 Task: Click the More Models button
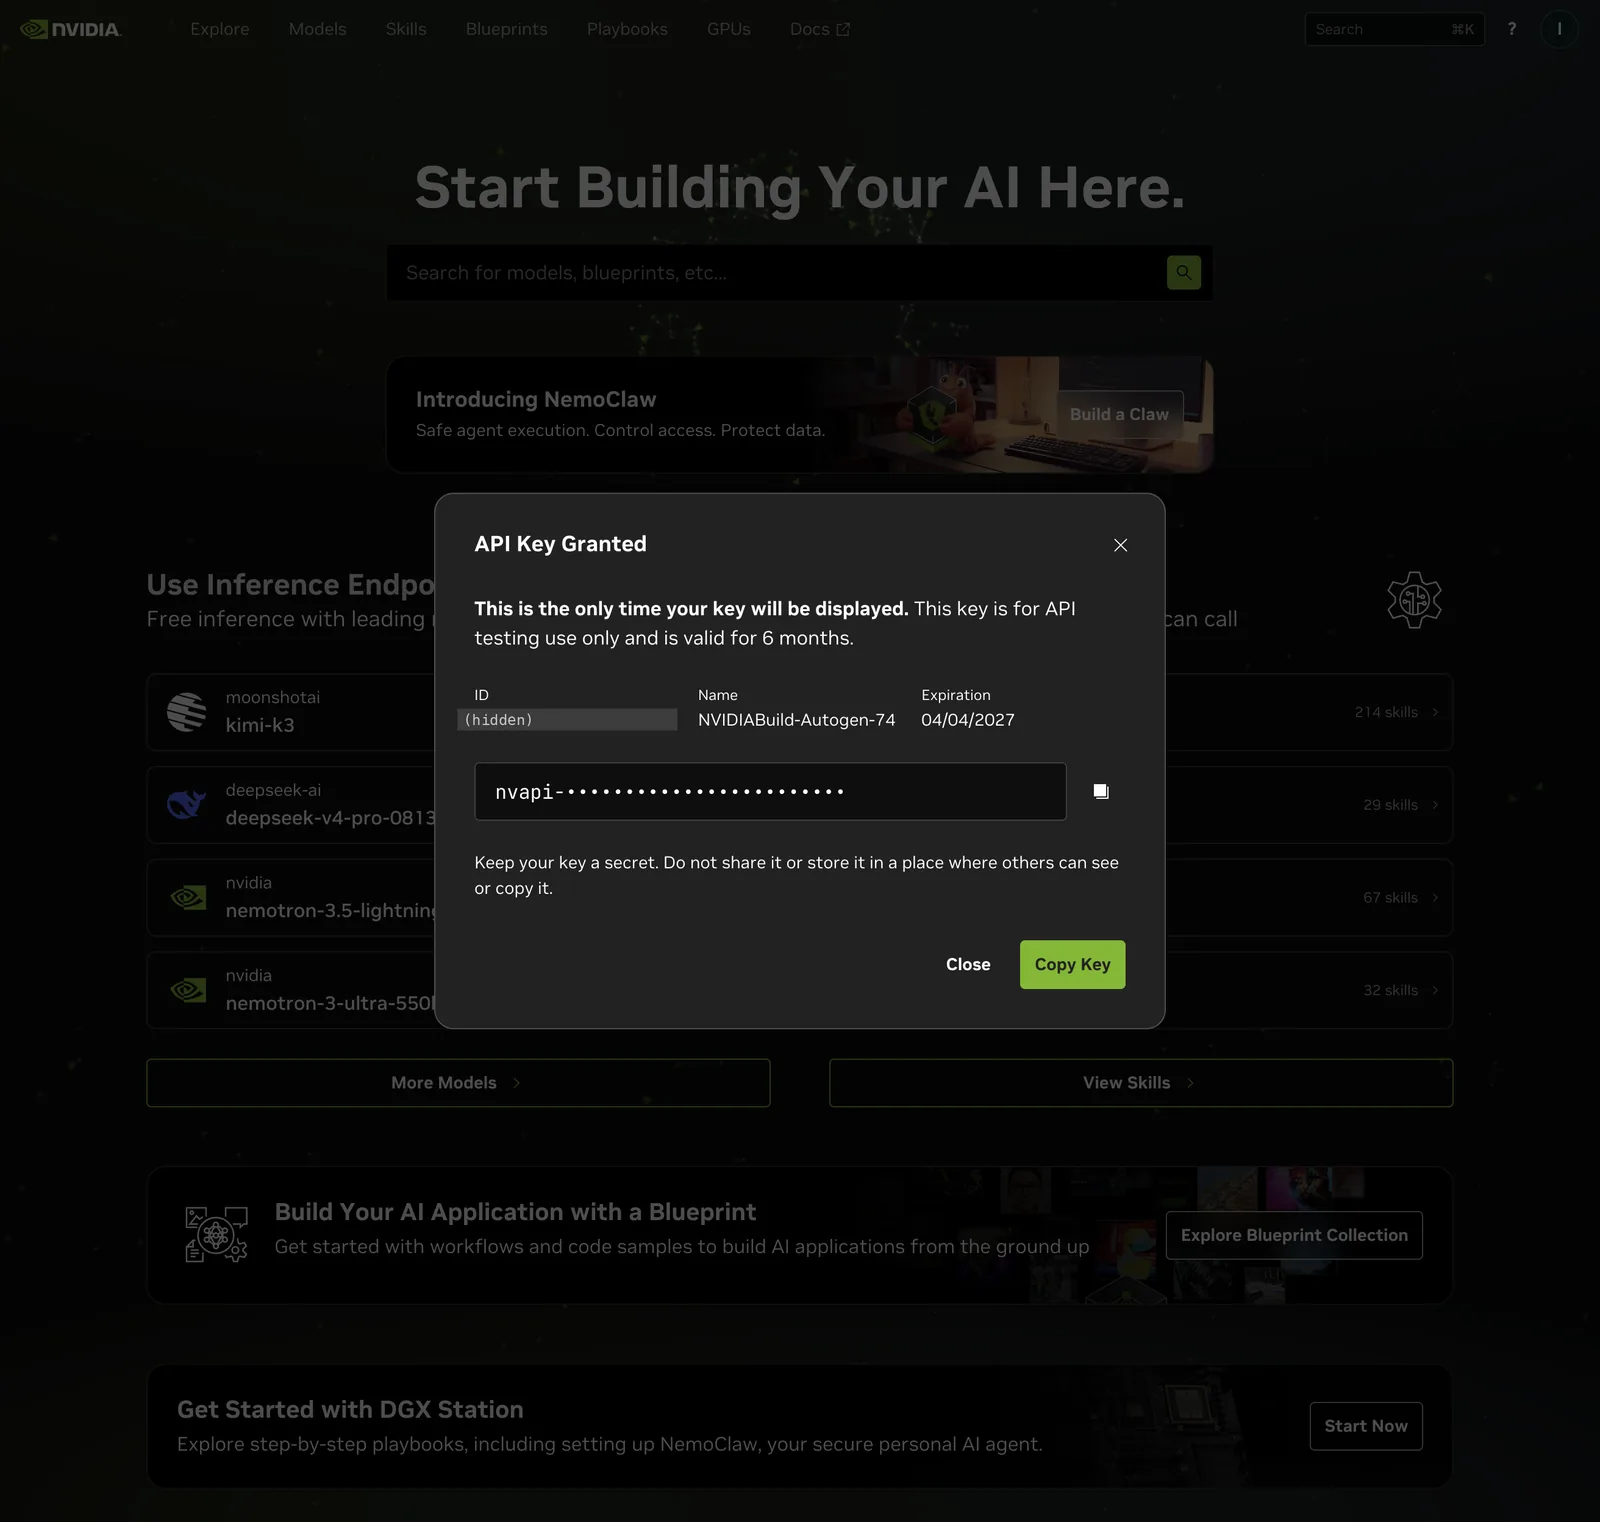click(x=458, y=1083)
